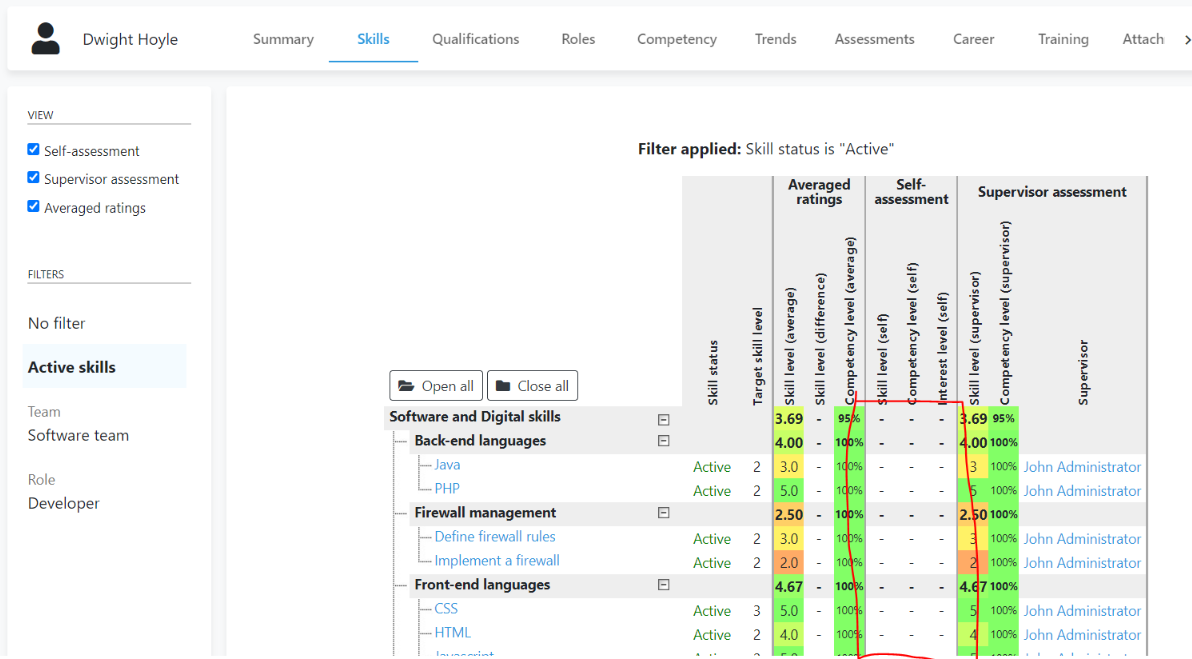Image resolution: width=1192 pixels, height=659 pixels.
Task: Click the tab bar right scroll arrow
Action: [1186, 40]
